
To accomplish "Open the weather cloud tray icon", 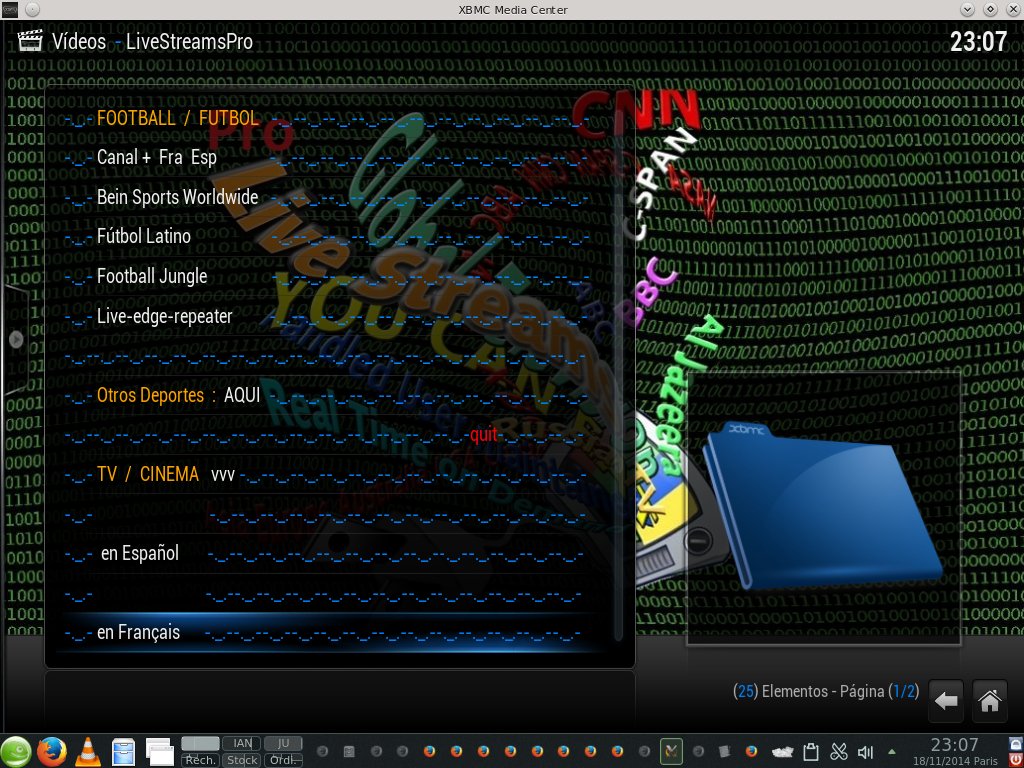I will pyautogui.click(x=782, y=752).
